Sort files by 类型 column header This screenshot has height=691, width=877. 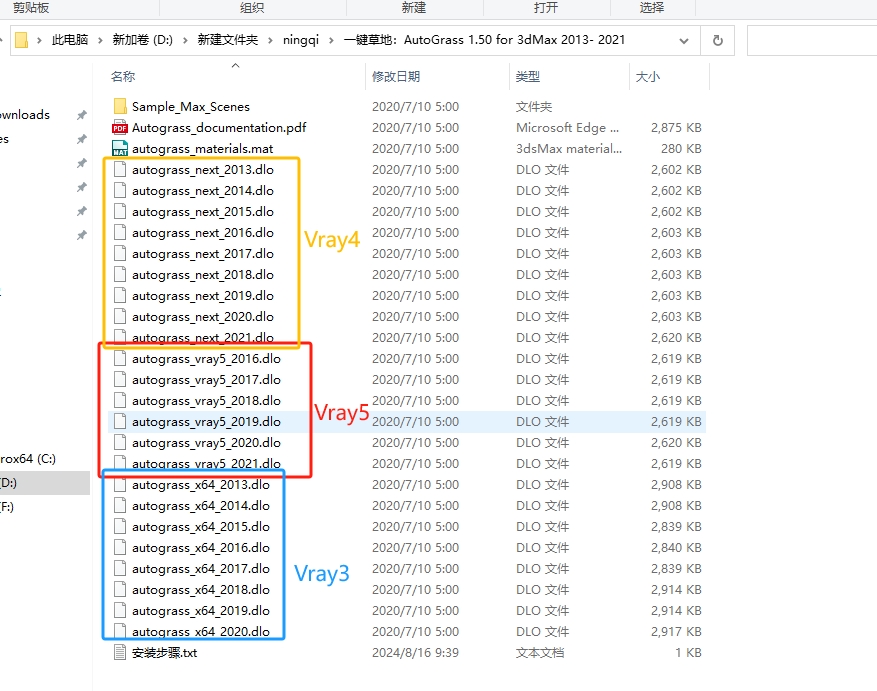(x=527, y=77)
